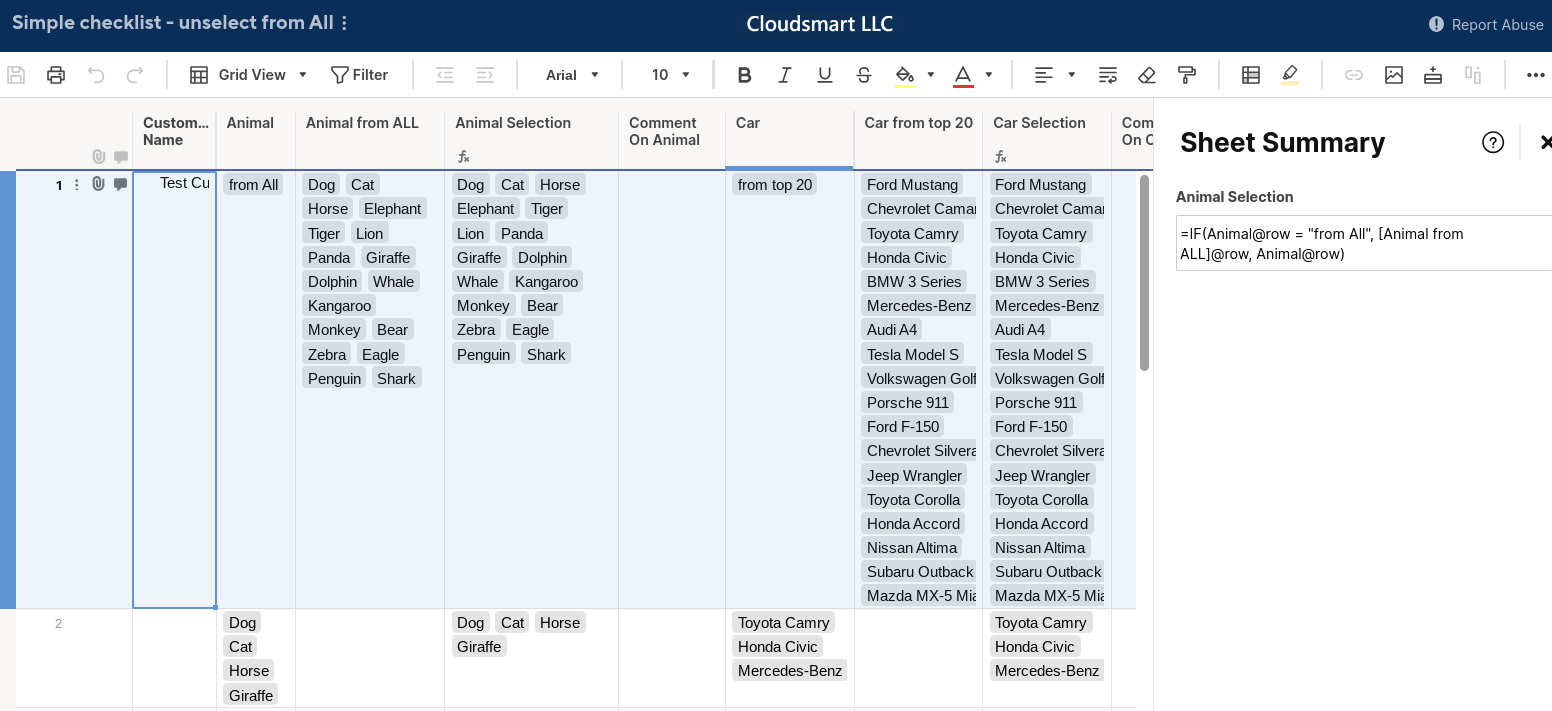This screenshot has width=1552, height=711.
Task: Open the more toolbar options ellipsis
Action: point(1536,75)
